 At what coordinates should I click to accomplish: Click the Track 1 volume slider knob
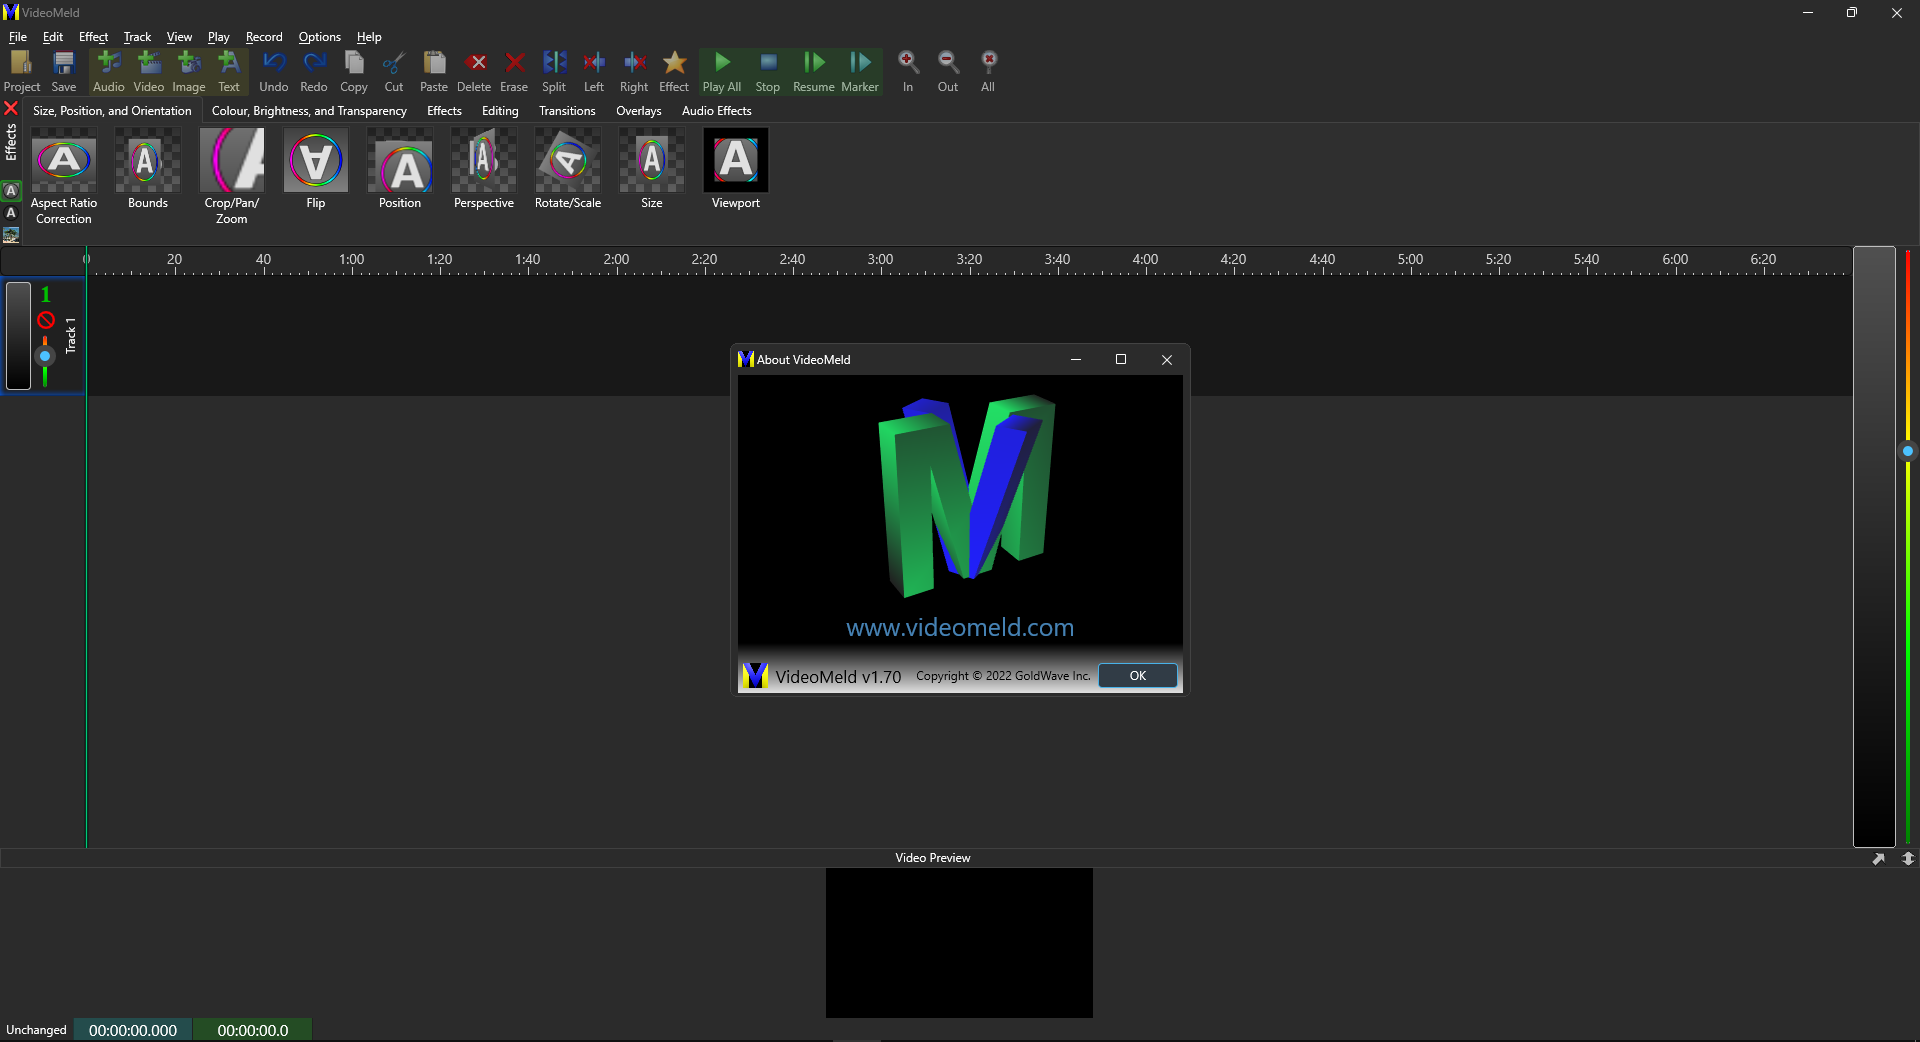tap(45, 356)
